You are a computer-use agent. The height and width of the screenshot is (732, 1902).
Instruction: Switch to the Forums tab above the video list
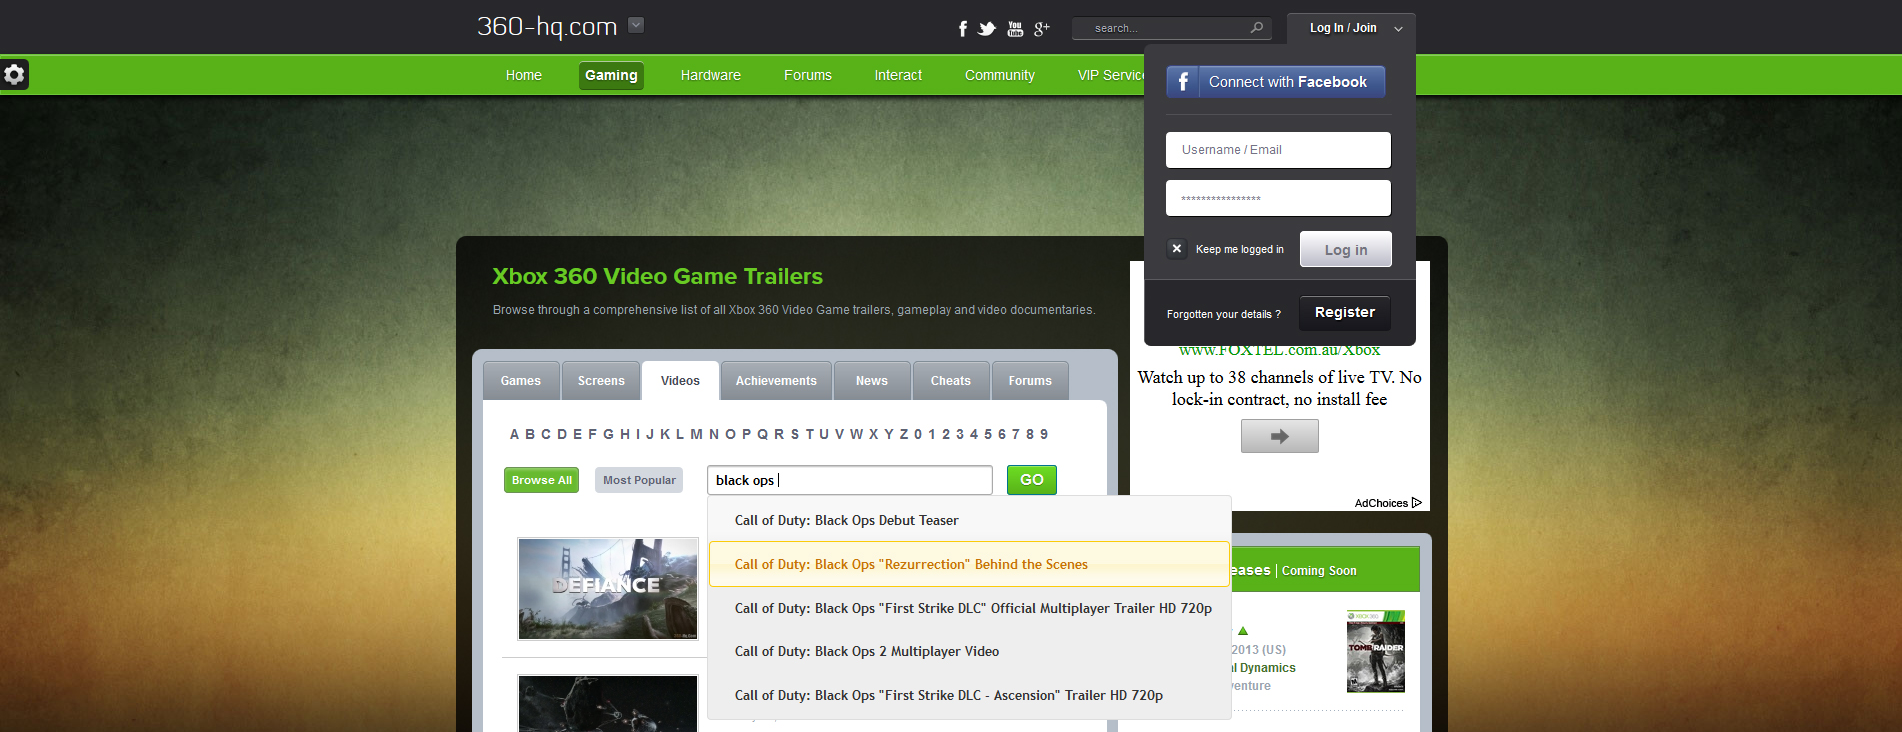(x=1030, y=381)
